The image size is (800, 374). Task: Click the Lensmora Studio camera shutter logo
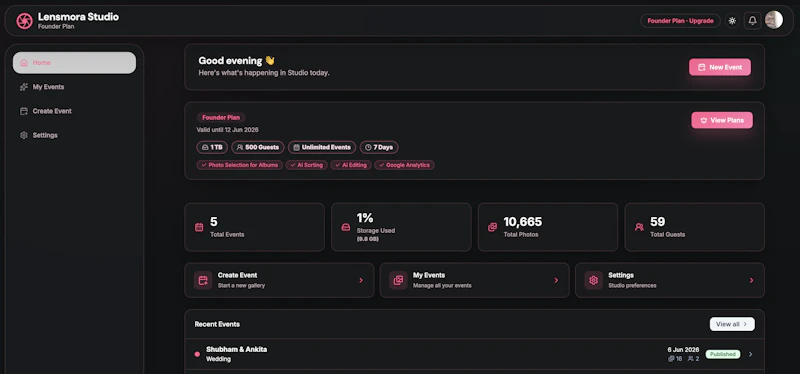[24, 20]
